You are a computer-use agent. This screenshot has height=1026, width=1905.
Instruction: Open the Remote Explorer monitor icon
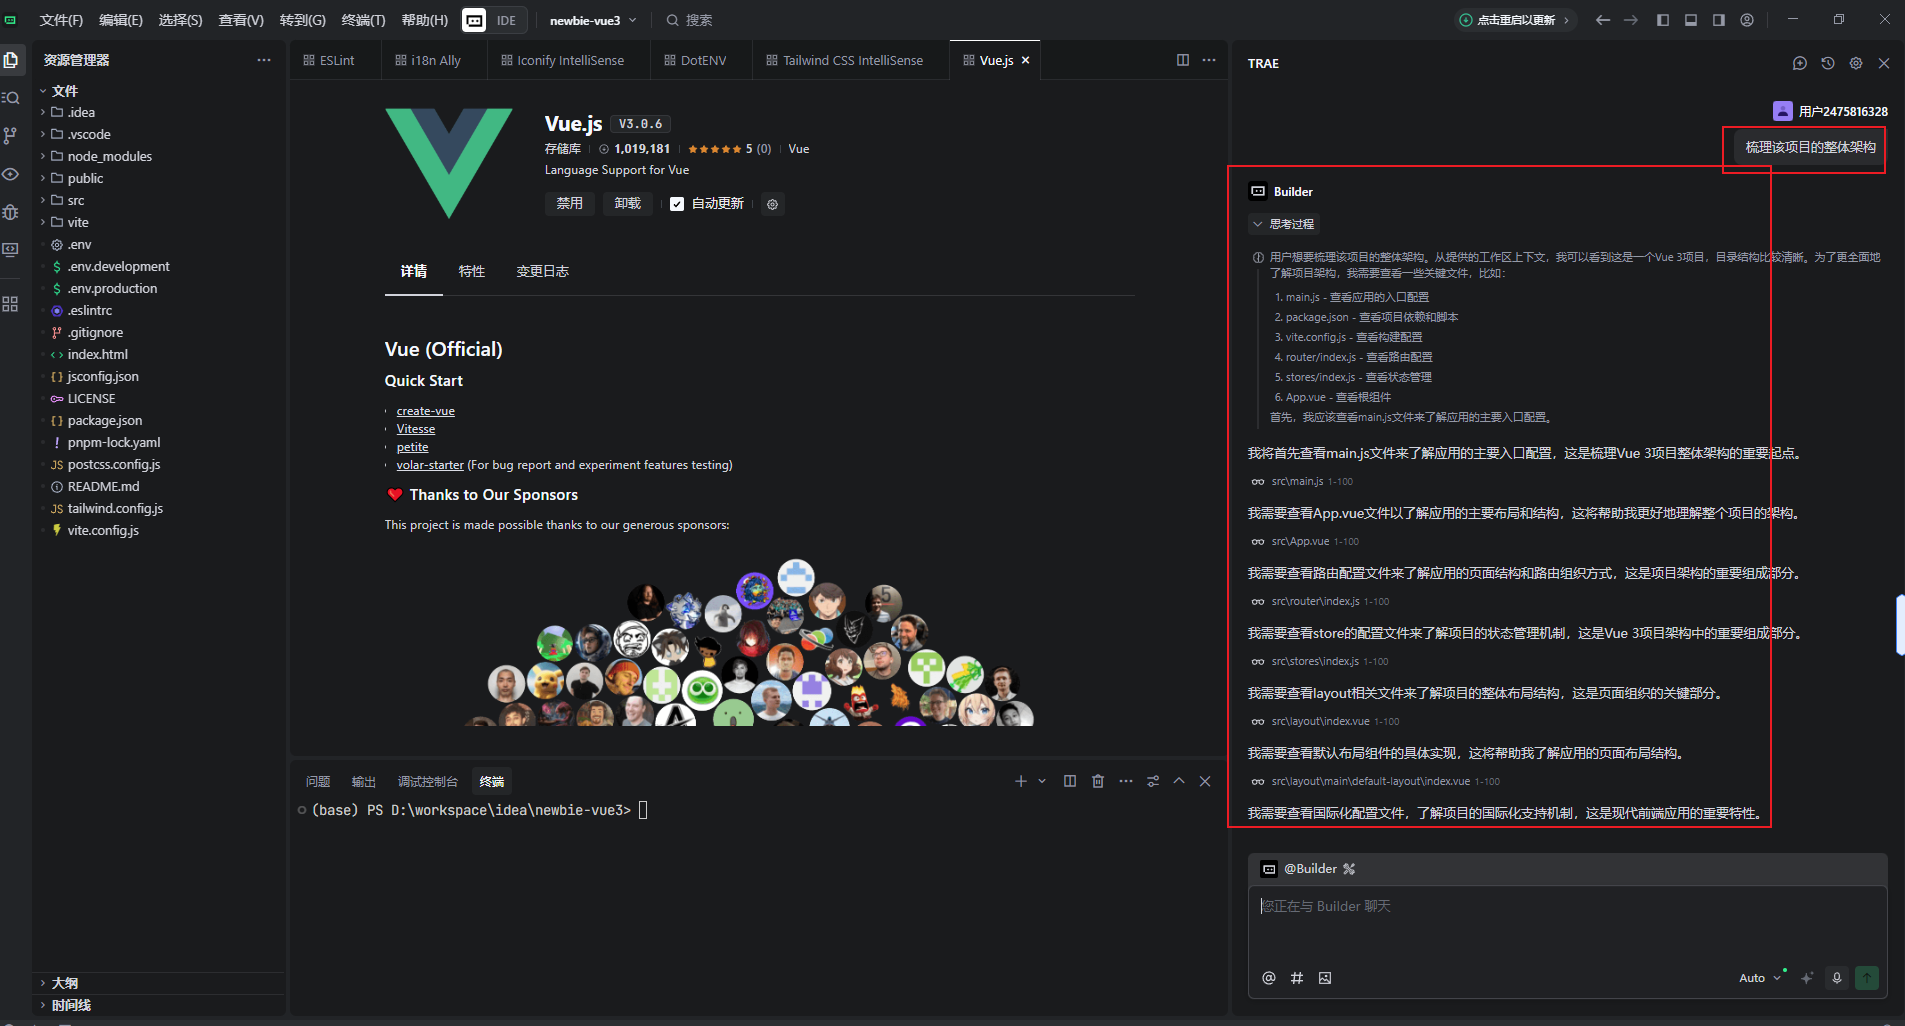click(x=11, y=250)
